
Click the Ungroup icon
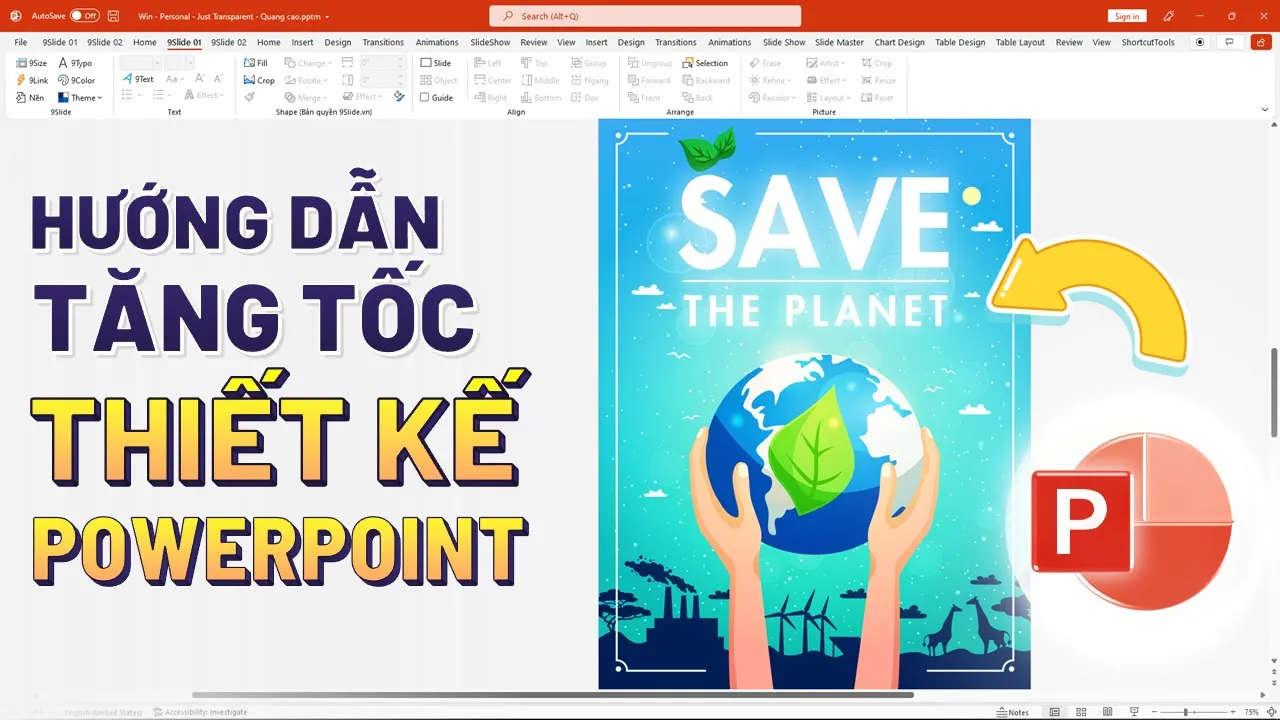650,63
